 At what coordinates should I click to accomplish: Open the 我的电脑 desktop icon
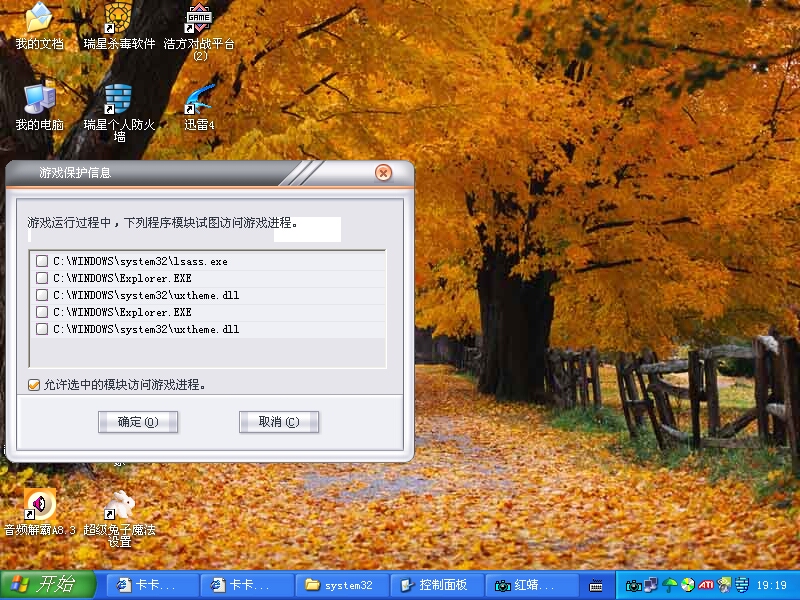(x=39, y=107)
